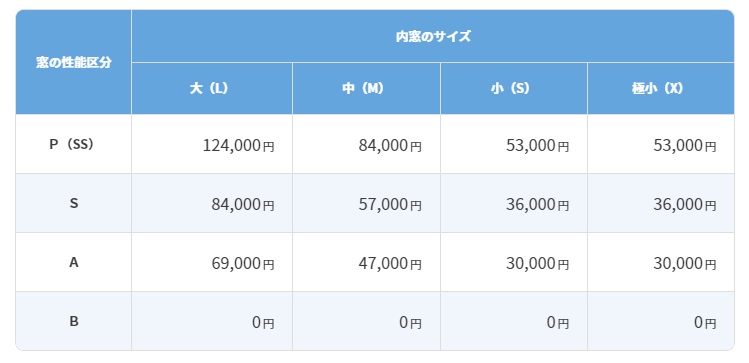Select the A grade row label
Viewport: 749px width, 363px height.
pos(74,262)
